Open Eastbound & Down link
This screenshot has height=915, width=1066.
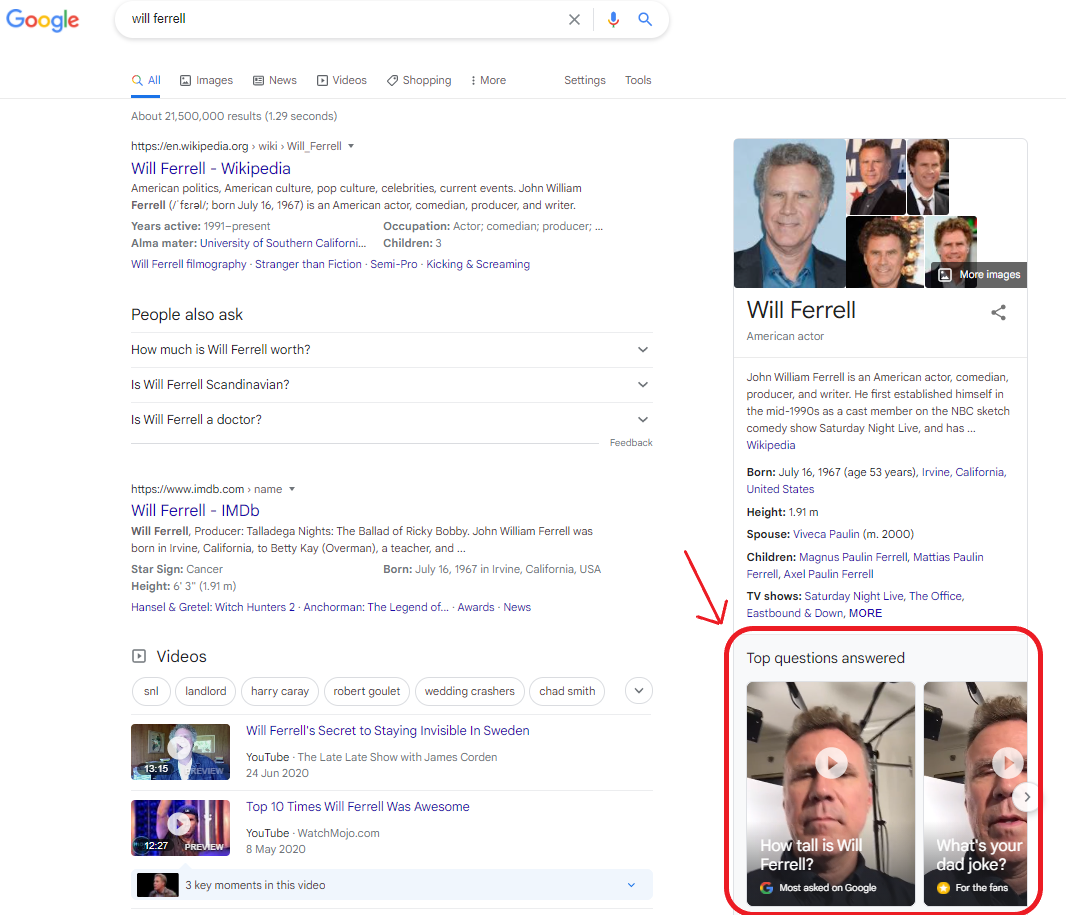[x=794, y=613]
